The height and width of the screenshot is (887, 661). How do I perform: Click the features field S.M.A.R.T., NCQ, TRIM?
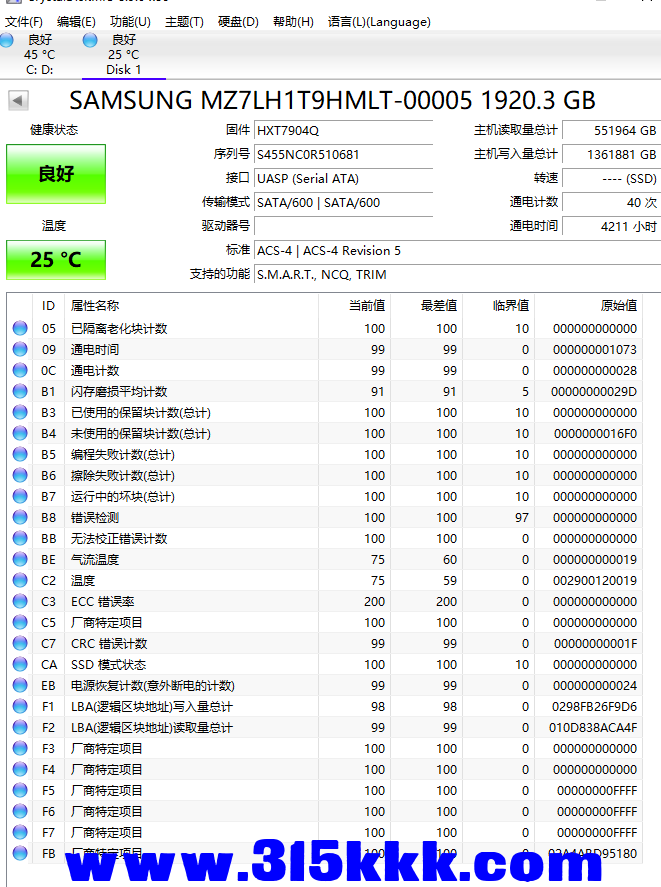pos(458,274)
